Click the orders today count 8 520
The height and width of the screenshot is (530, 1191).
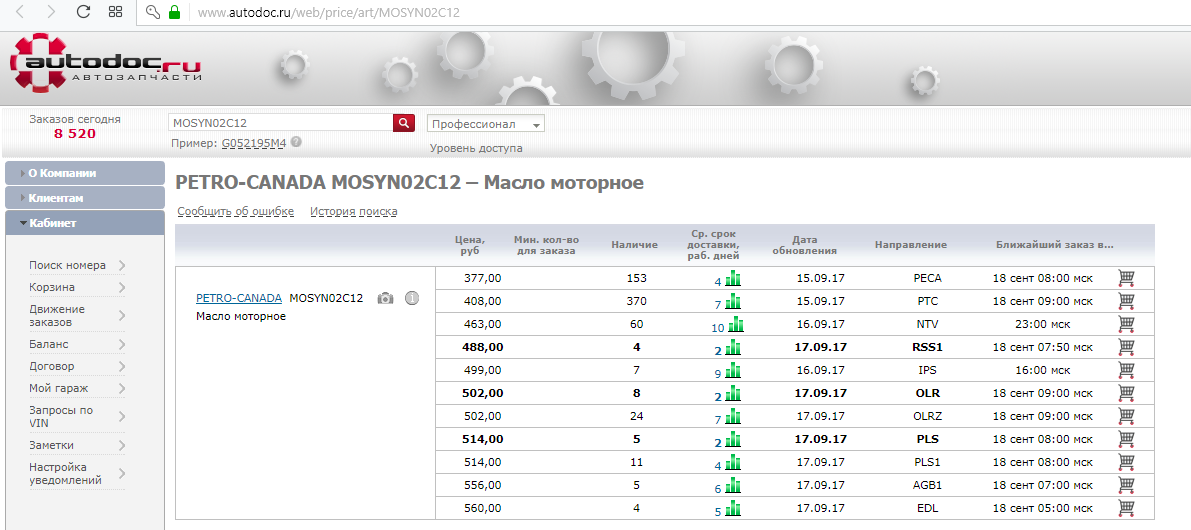click(74, 134)
